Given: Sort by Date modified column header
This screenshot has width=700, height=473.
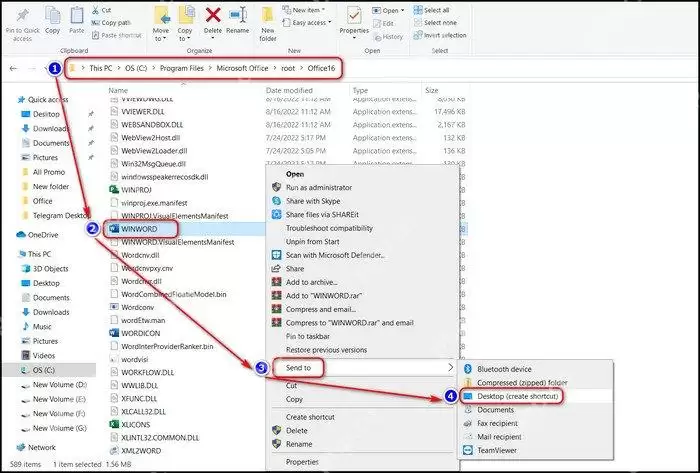Looking at the screenshot, I should pyautogui.click(x=289, y=91).
